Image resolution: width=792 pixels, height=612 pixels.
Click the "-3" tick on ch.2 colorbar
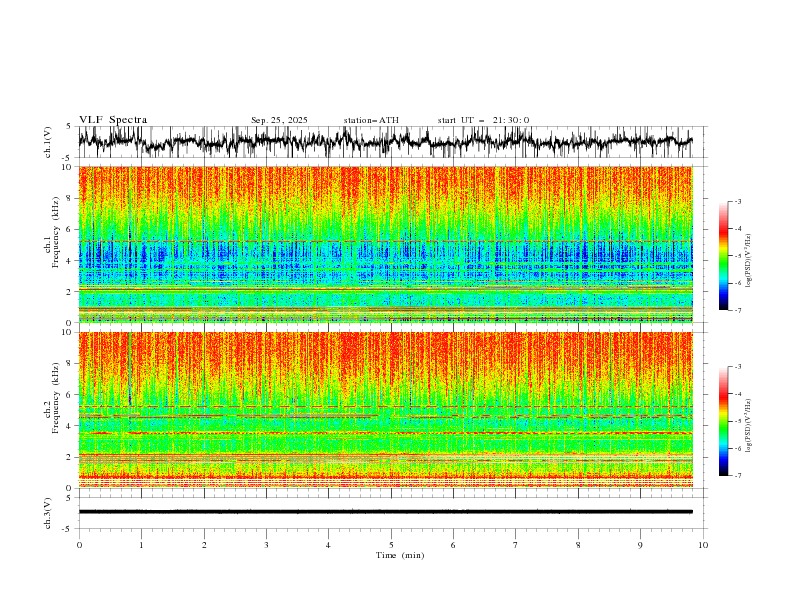(x=738, y=367)
